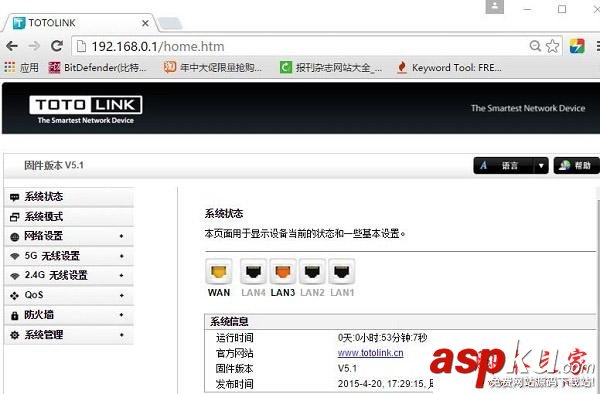Click the LAN4 port icon
Viewport: 600px width, 394px height.
click(x=253, y=272)
